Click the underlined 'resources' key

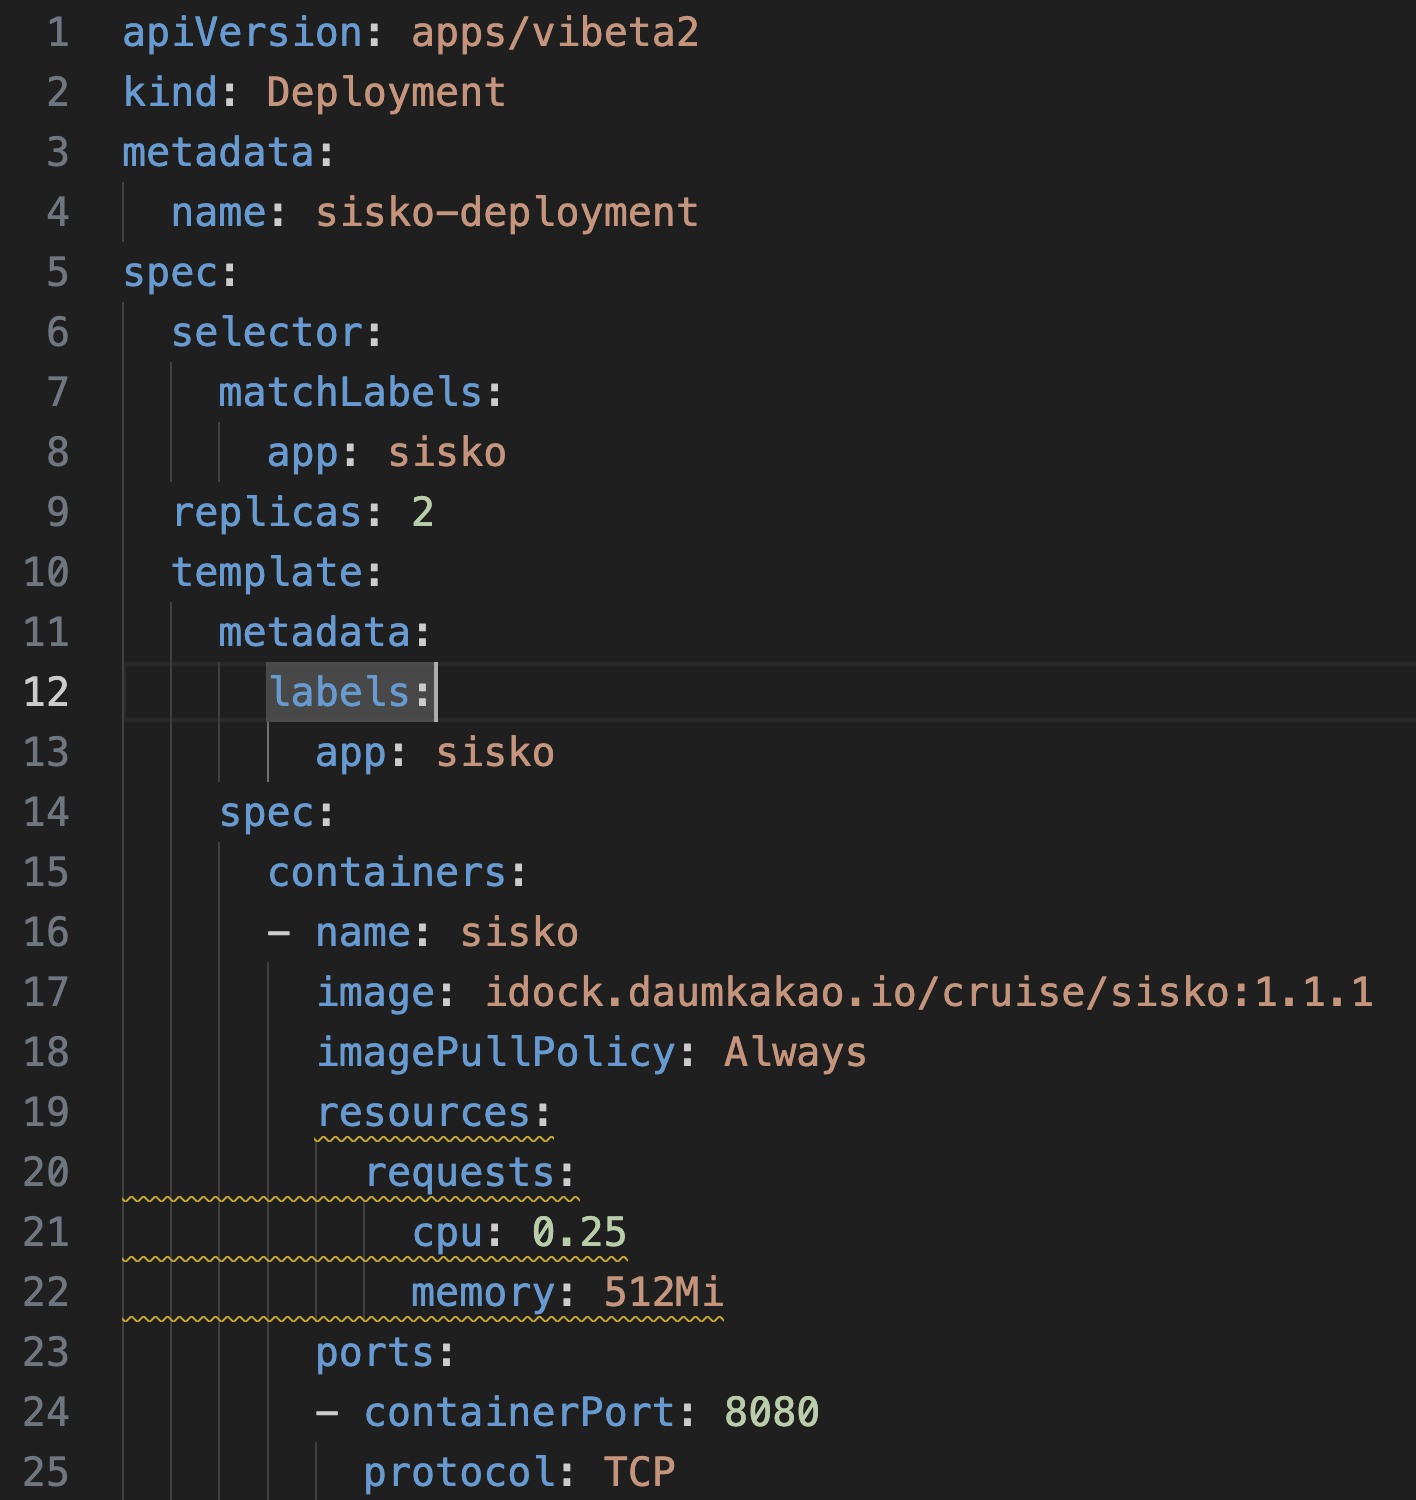(x=423, y=1113)
